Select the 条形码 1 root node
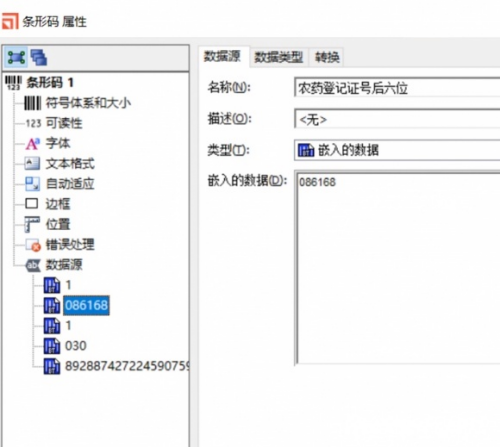500x447 pixels. [x=50, y=83]
